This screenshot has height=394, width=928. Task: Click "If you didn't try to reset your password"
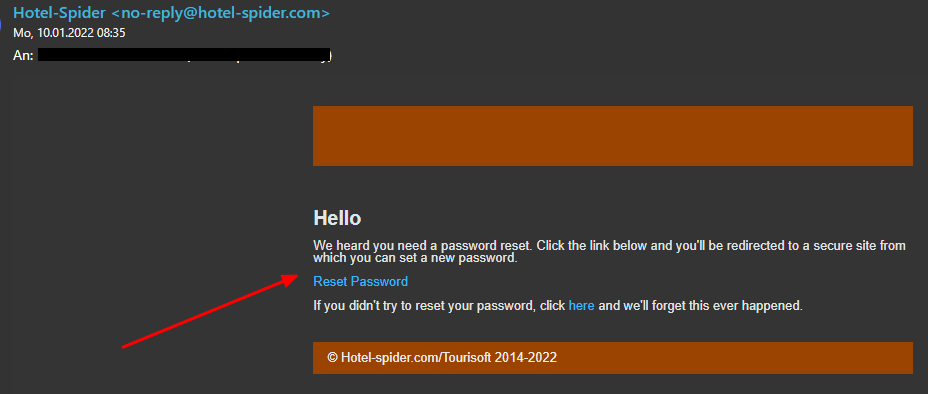tap(424, 306)
